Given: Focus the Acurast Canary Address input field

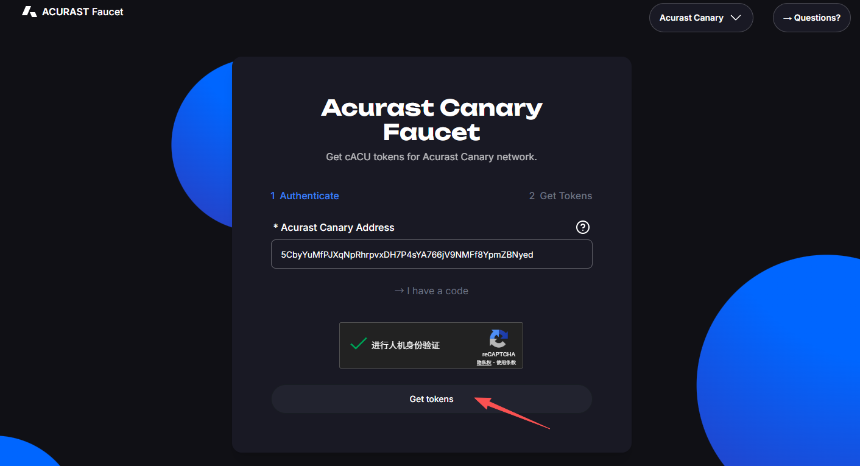Looking at the screenshot, I should (x=432, y=254).
